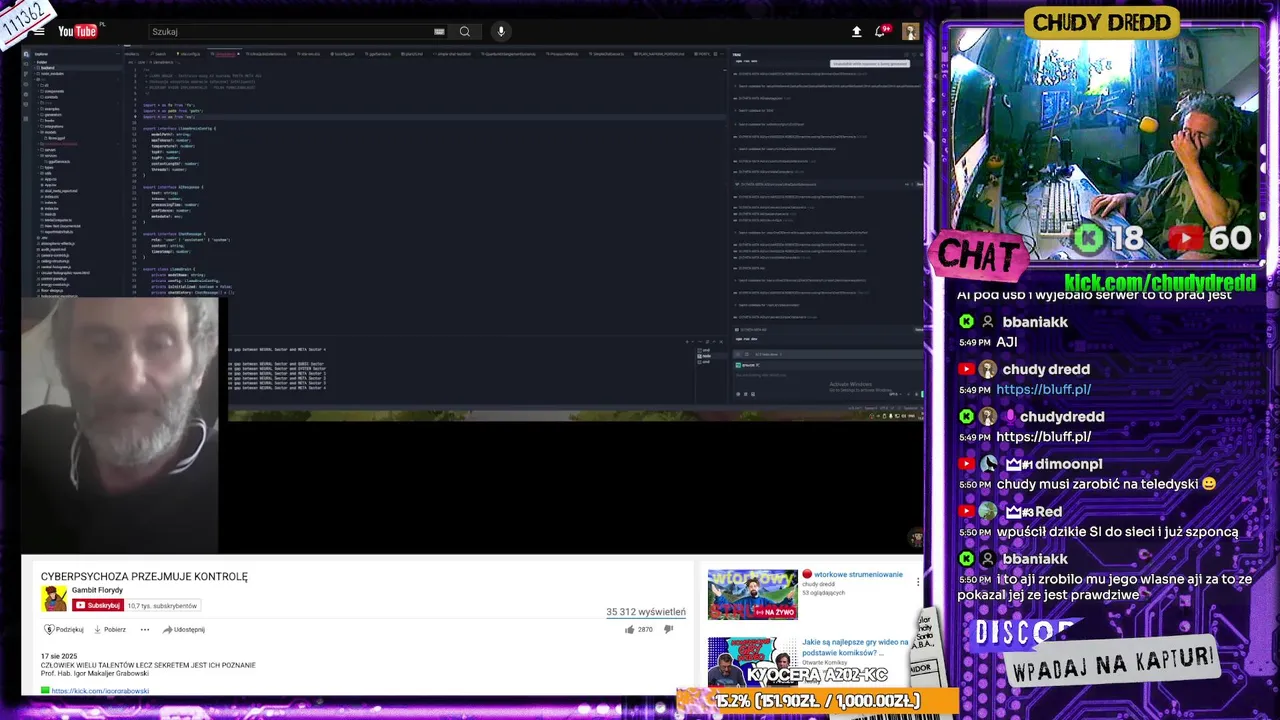Open the YouTube hamburger guide menu
Screen dimensions: 1280x720
pos(39,31)
